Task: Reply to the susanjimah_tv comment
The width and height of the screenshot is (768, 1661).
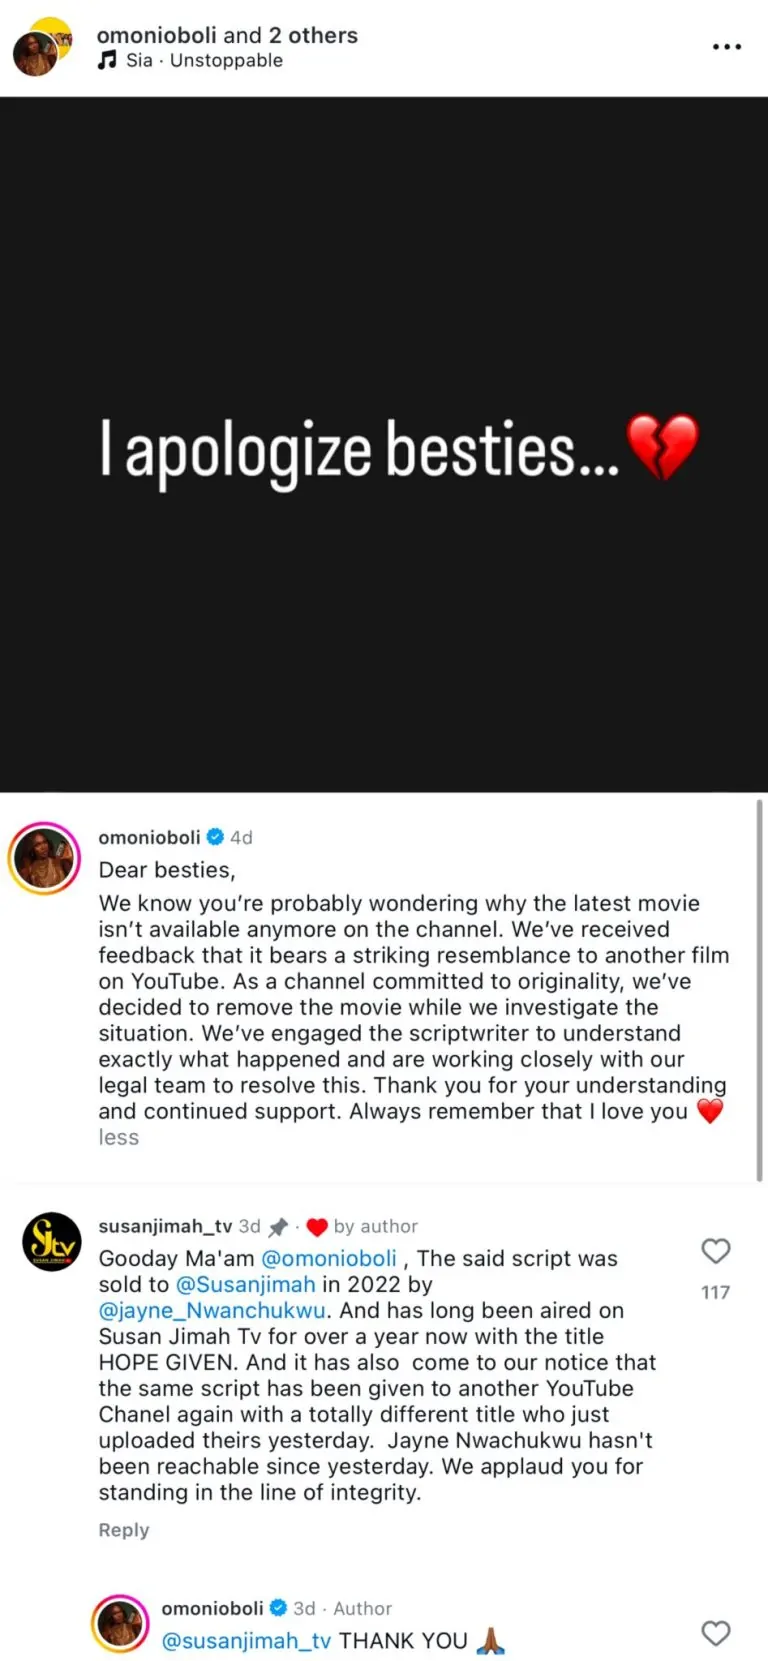Action: pyautogui.click(x=124, y=1530)
